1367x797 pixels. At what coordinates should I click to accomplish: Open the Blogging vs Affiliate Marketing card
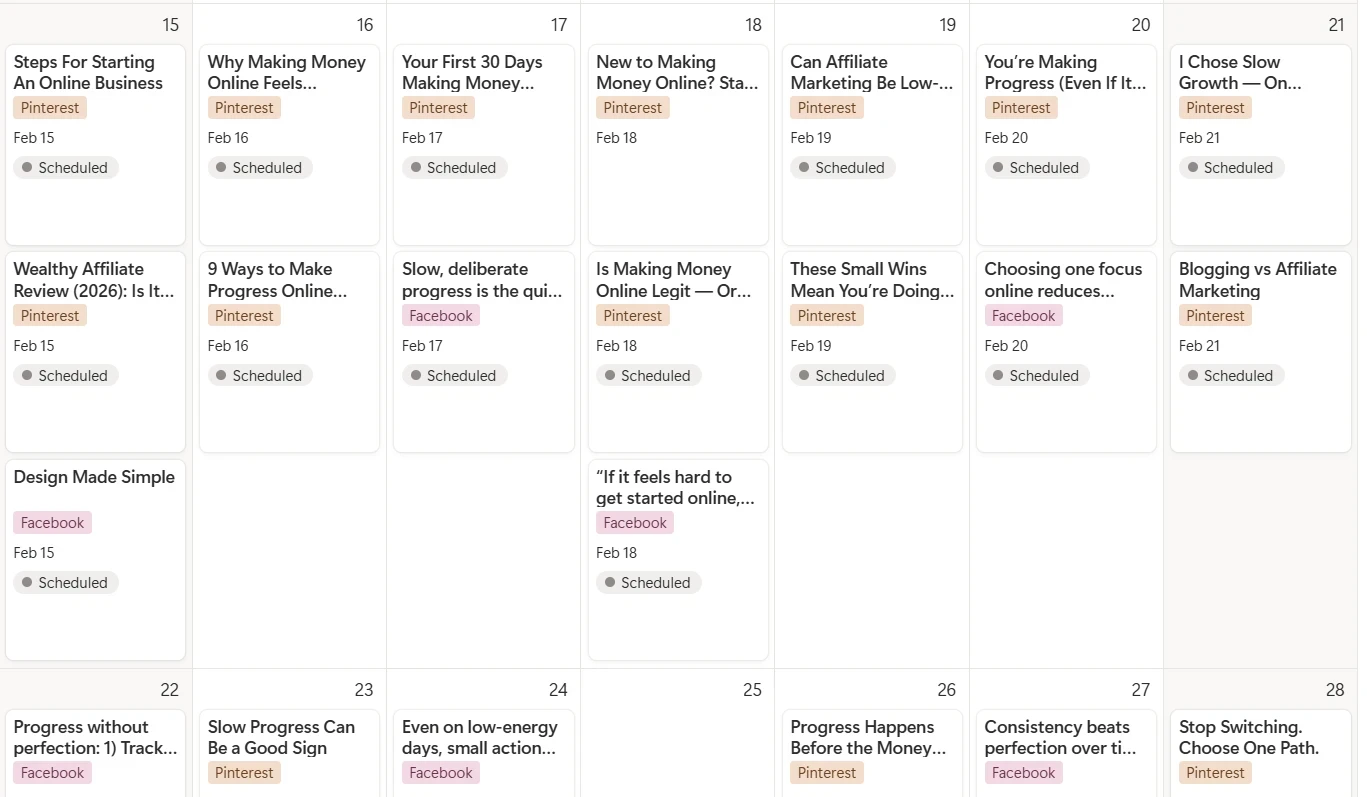coord(1257,280)
